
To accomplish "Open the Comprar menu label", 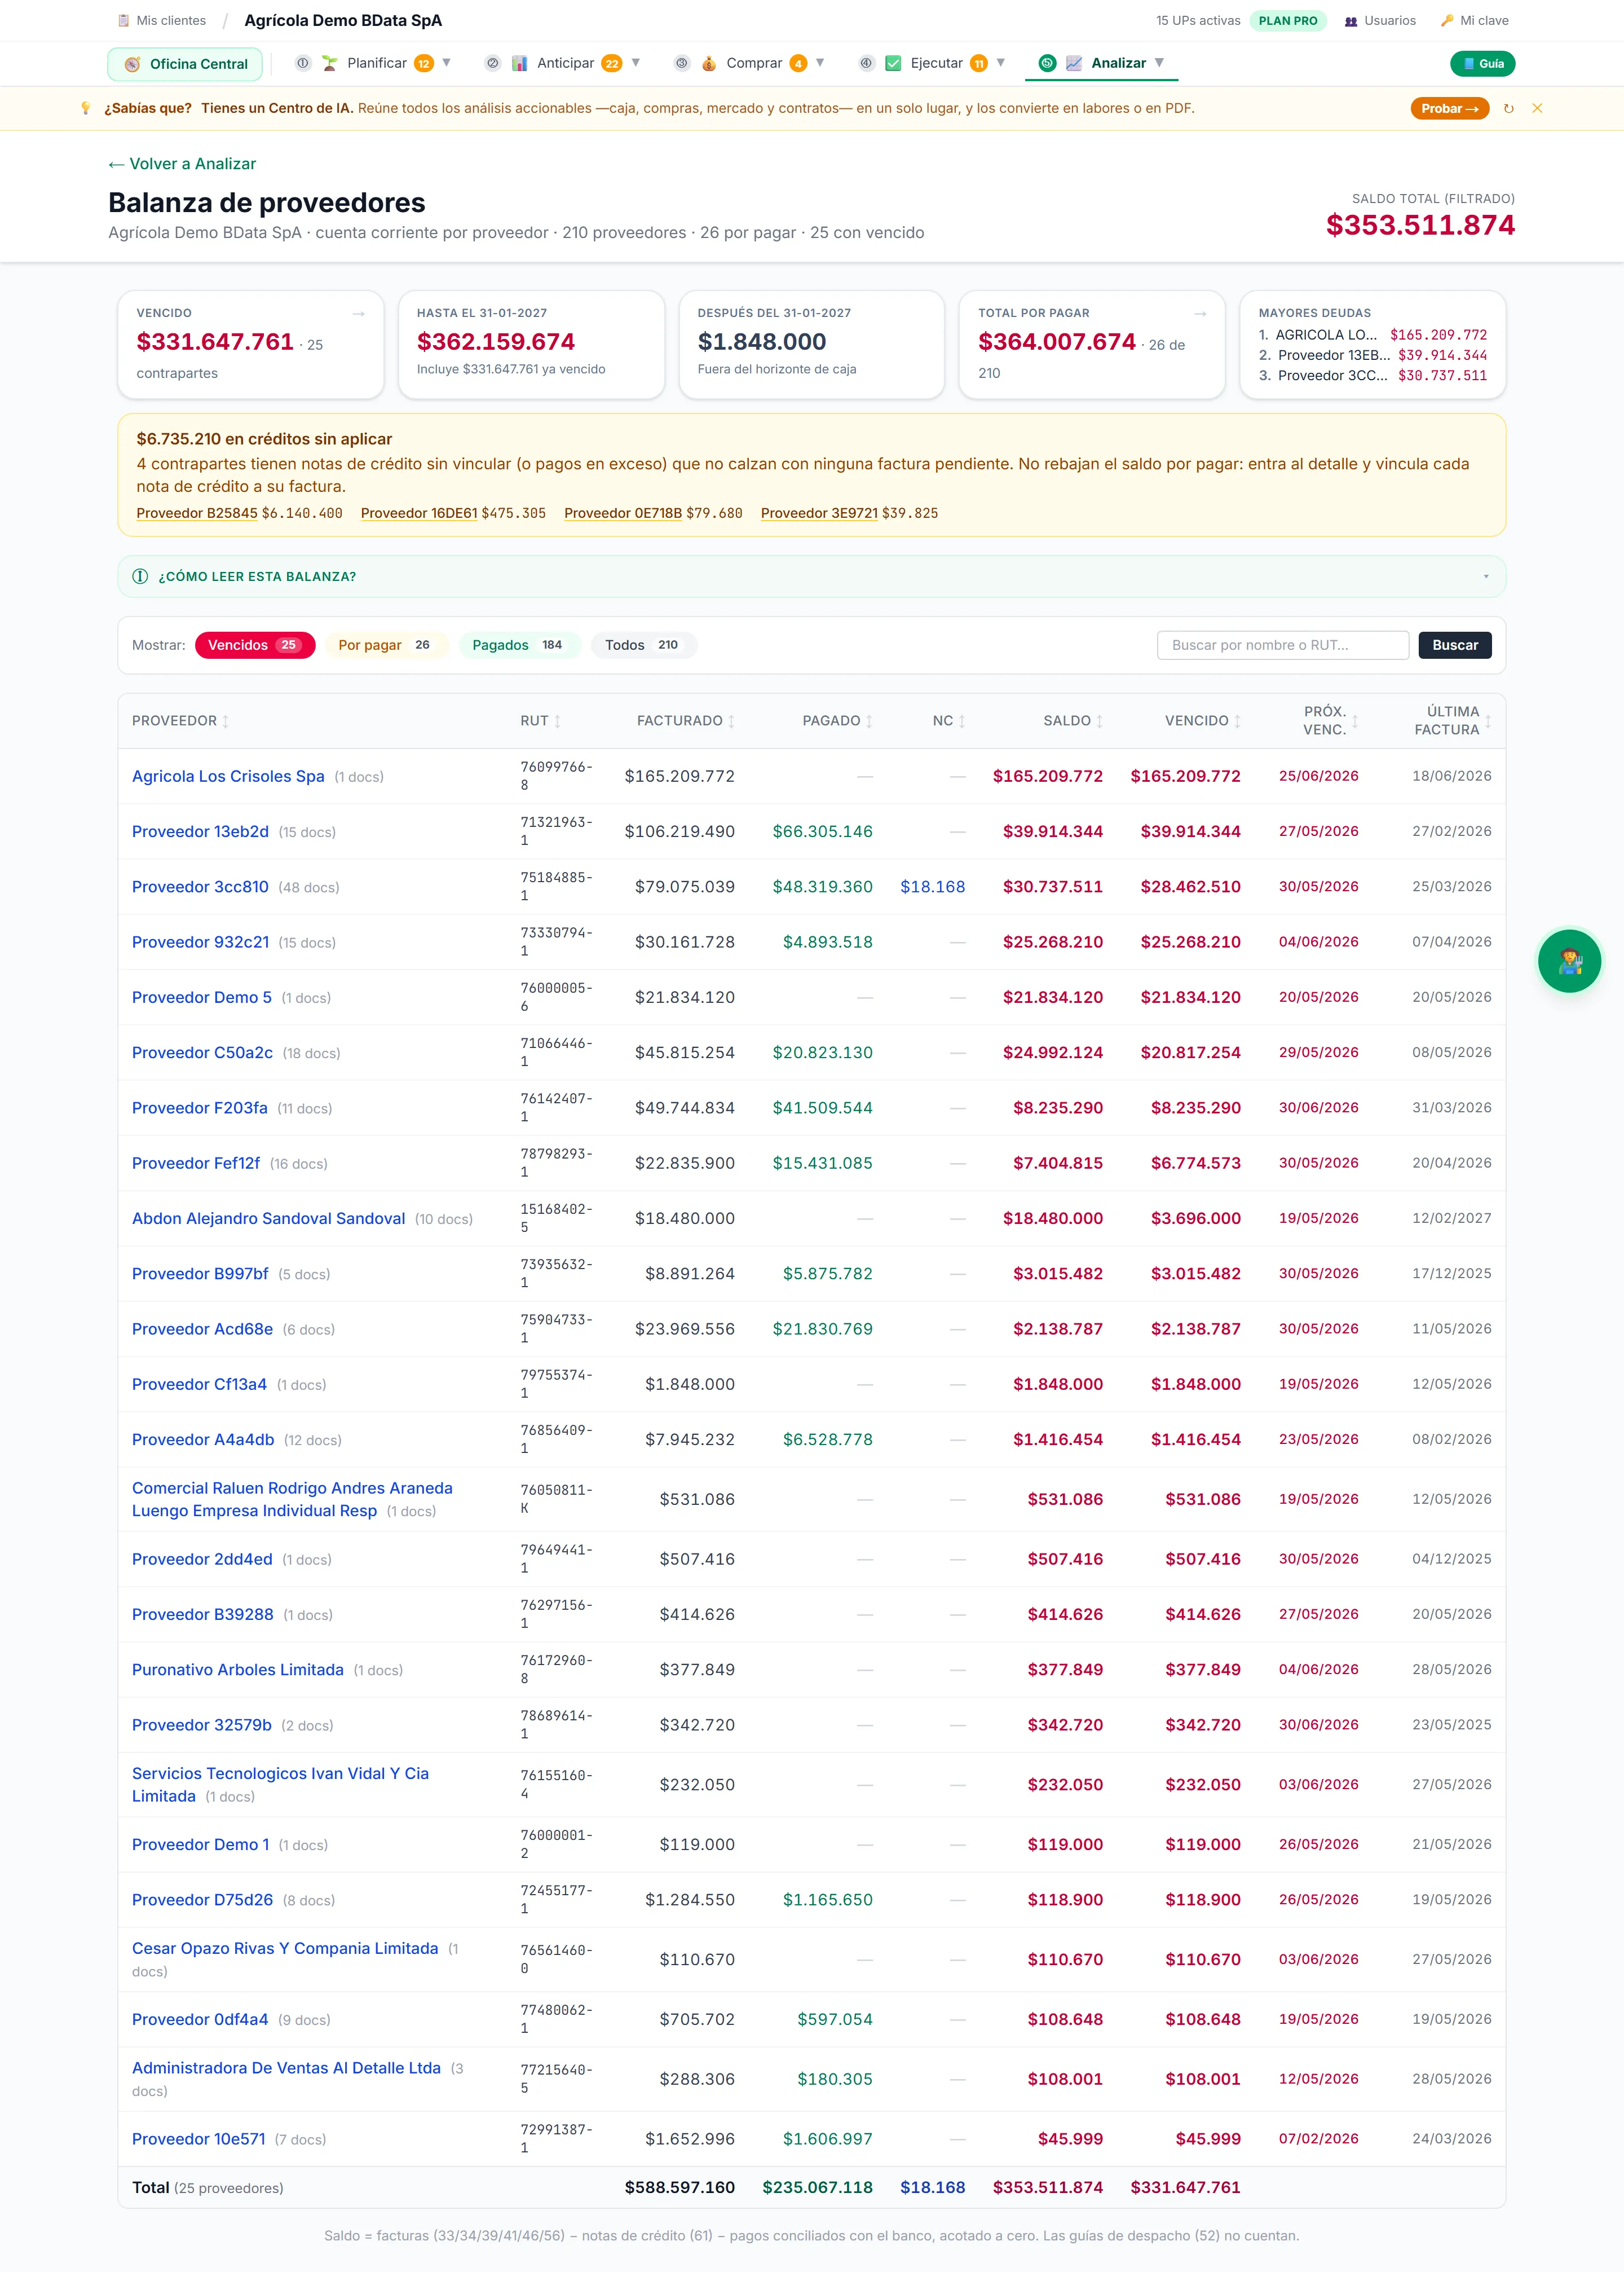I will coord(754,63).
